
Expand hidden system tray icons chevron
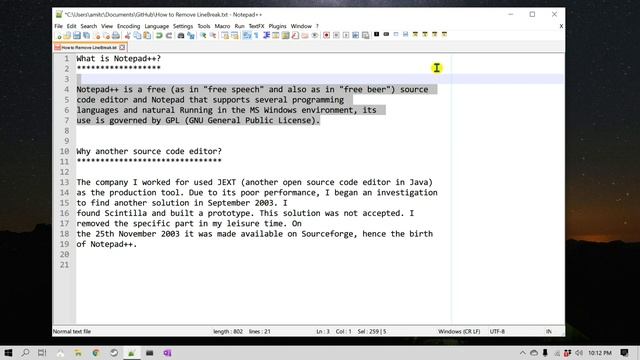pyautogui.click(x=522, y=353)
